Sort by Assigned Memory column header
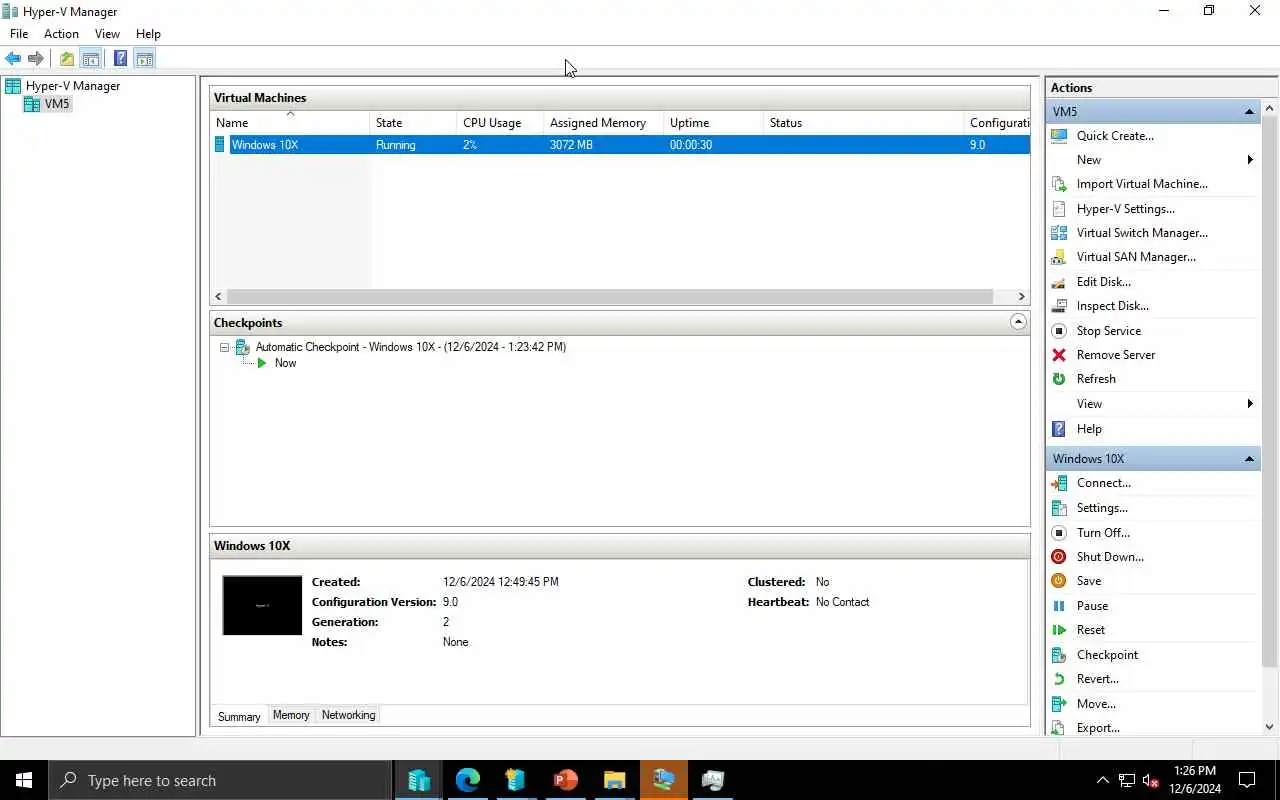This screenshot has height=800, width=1280. pyautogui.click(x=603, y=123)
